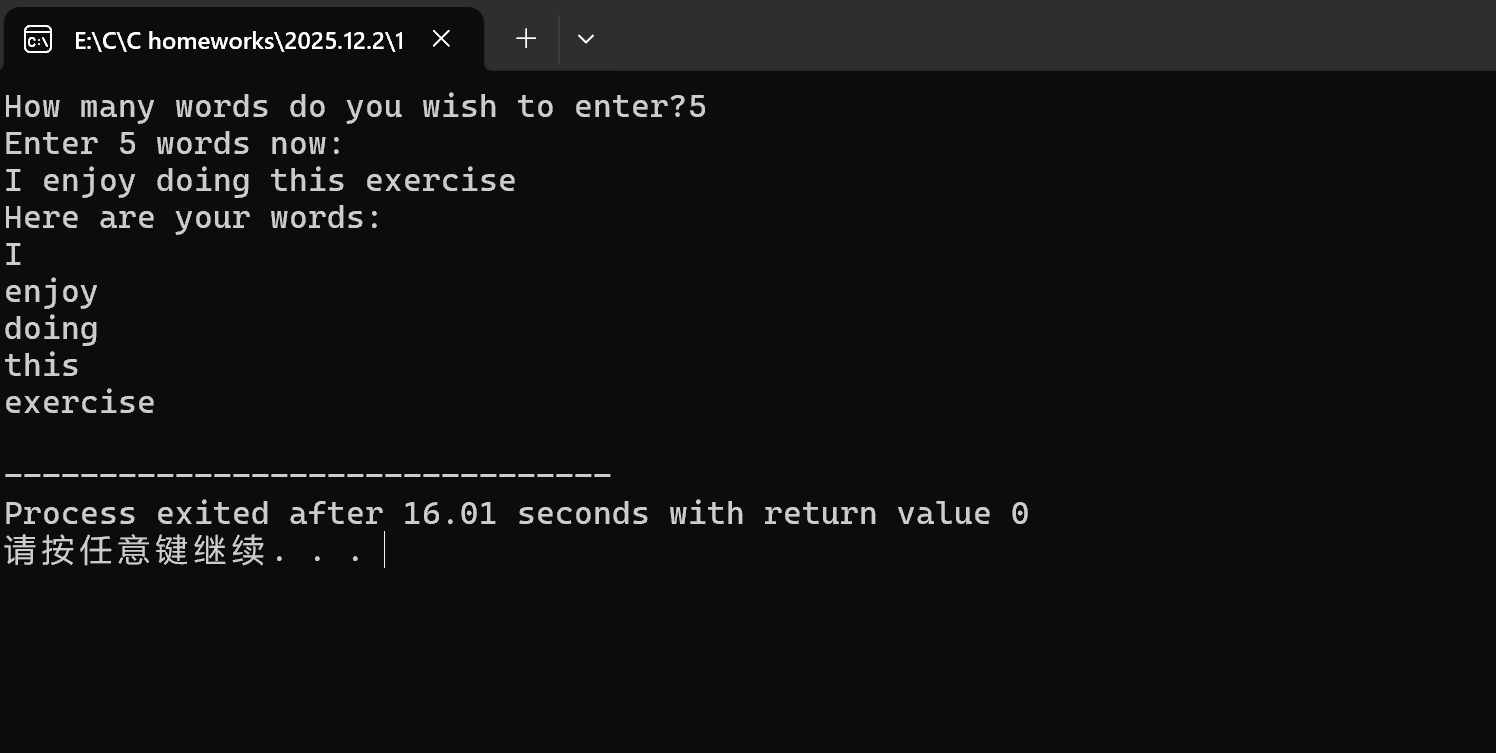Click the "Enter 5 words now:" line
Image resolution: width=1496 pixels, height=753 pixels.
[174, 144]
